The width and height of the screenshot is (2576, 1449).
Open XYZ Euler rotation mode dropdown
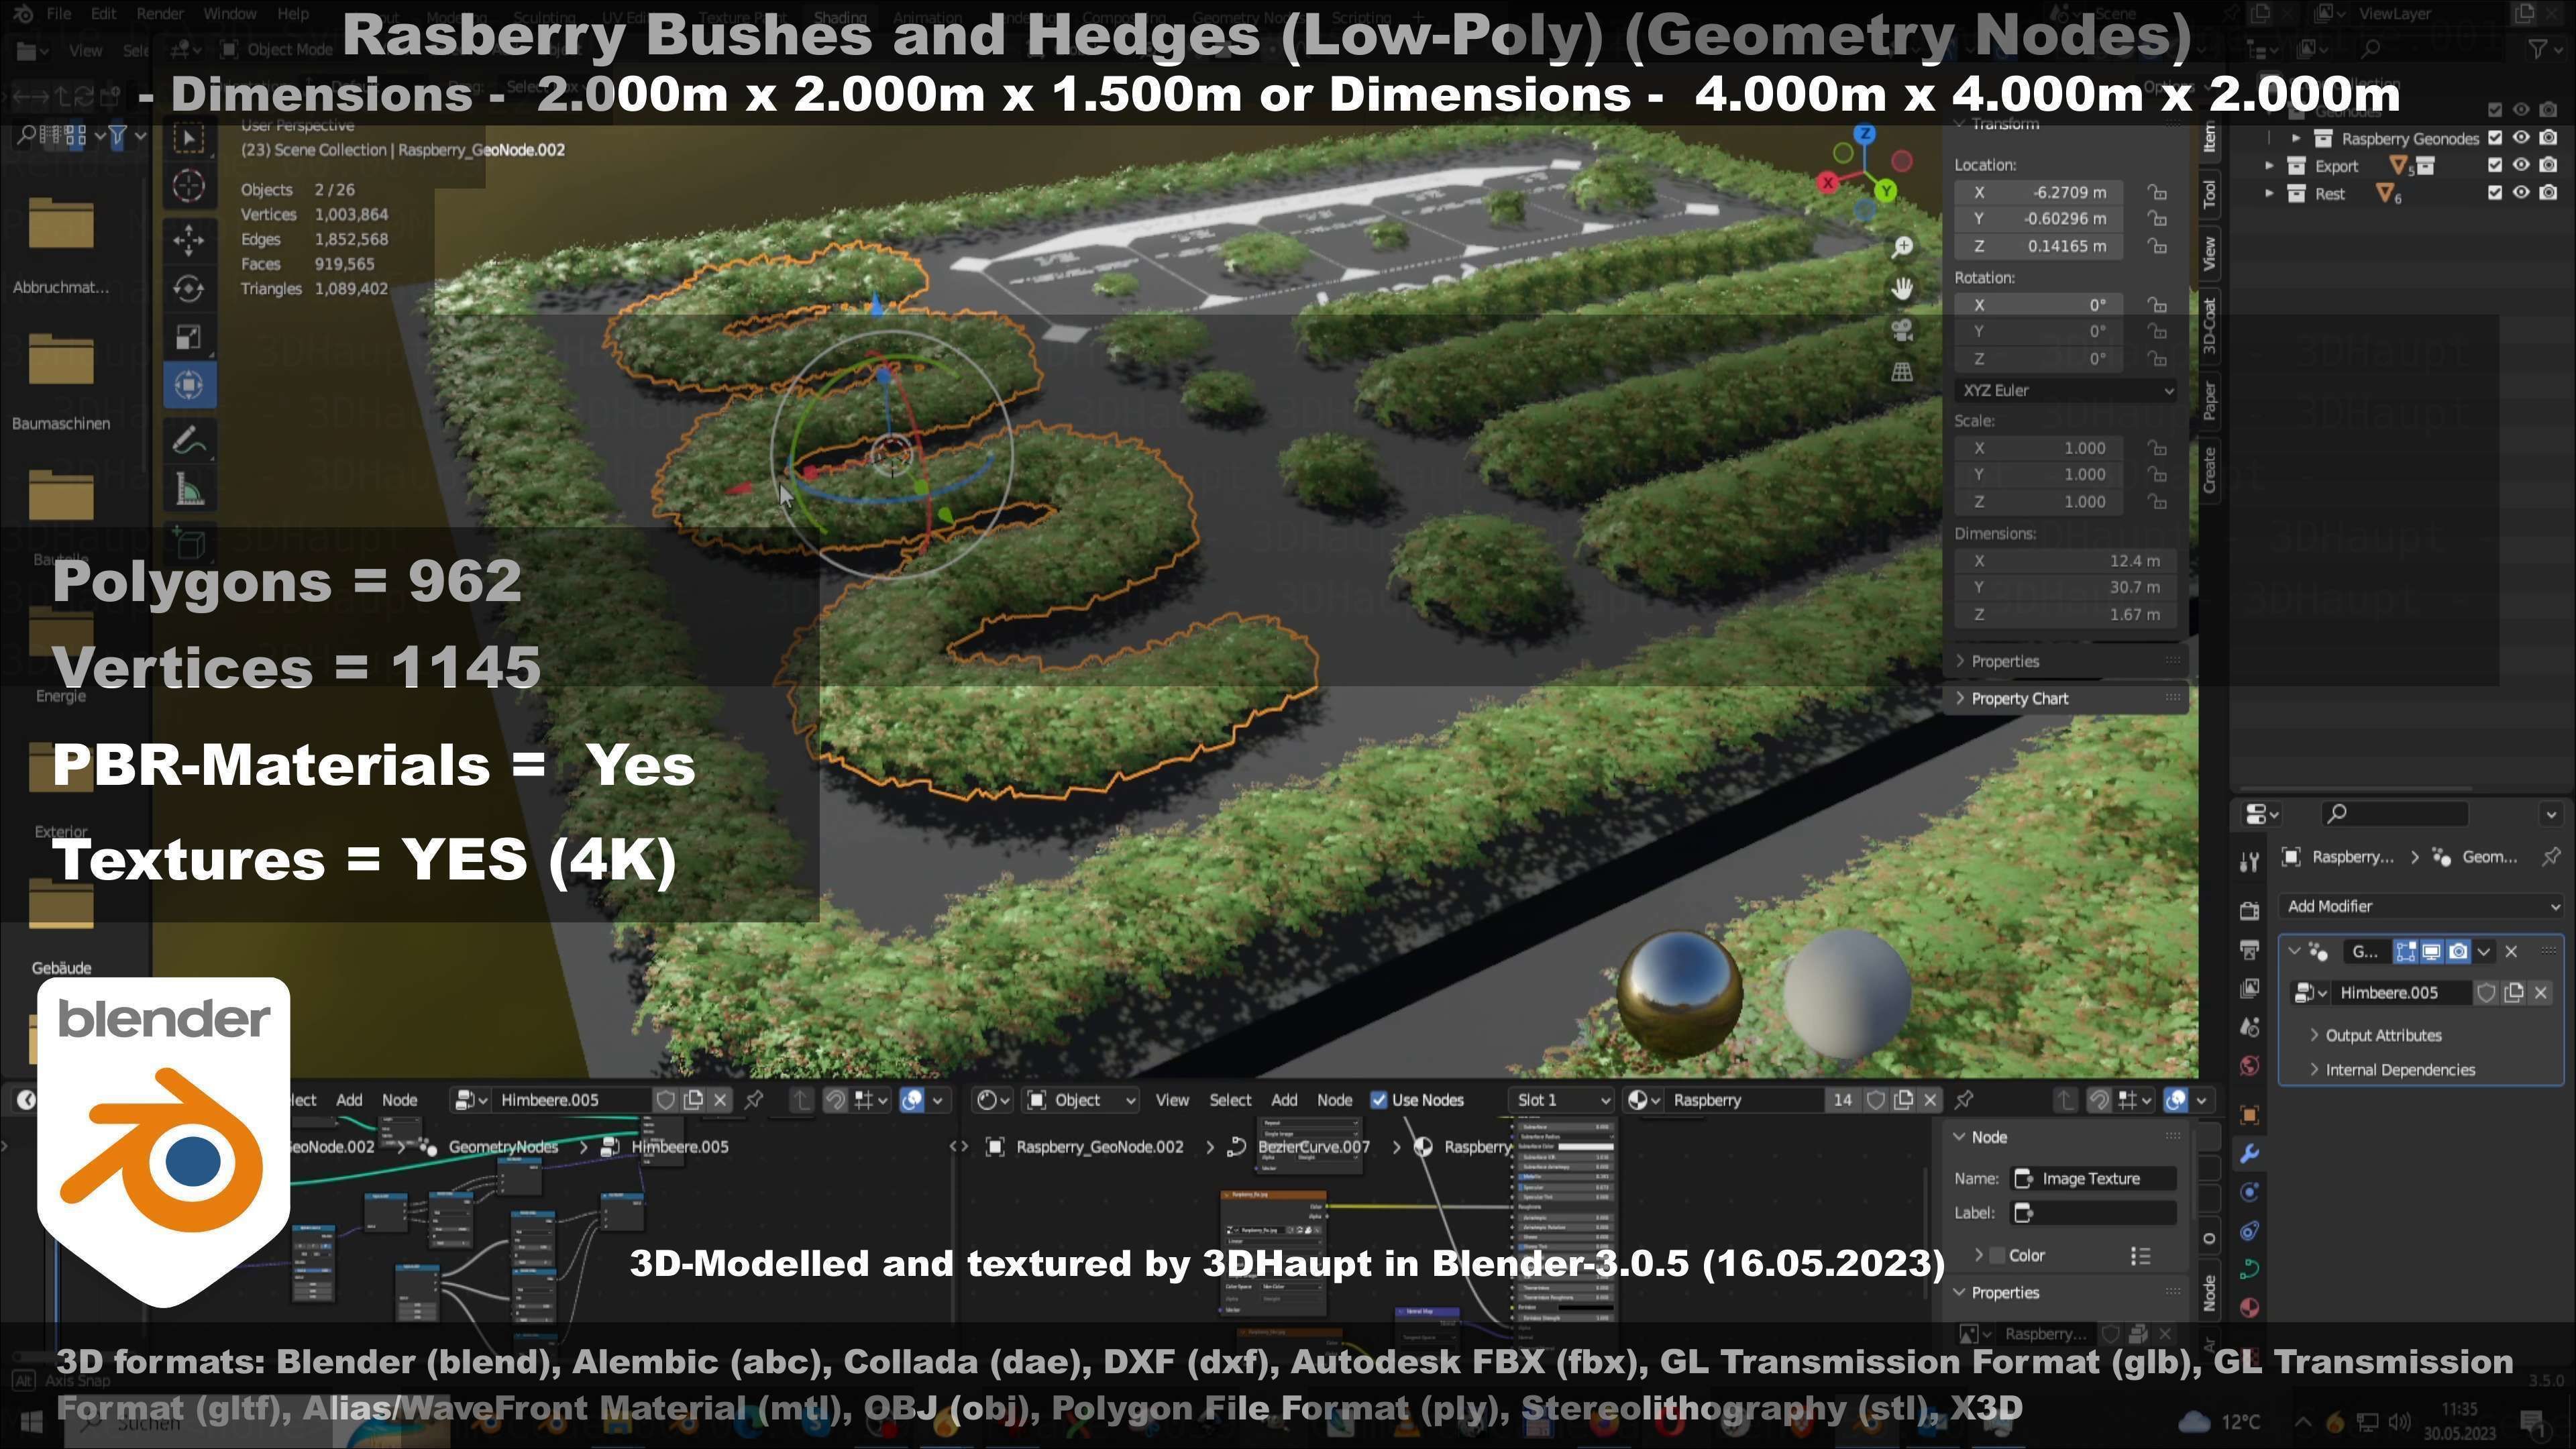pos(2065,390)
